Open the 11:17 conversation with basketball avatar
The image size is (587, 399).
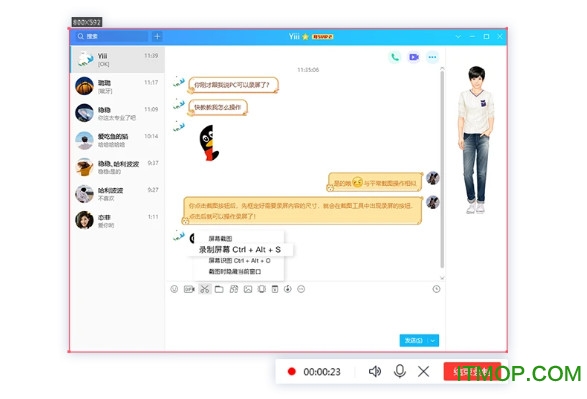point(117,86)
